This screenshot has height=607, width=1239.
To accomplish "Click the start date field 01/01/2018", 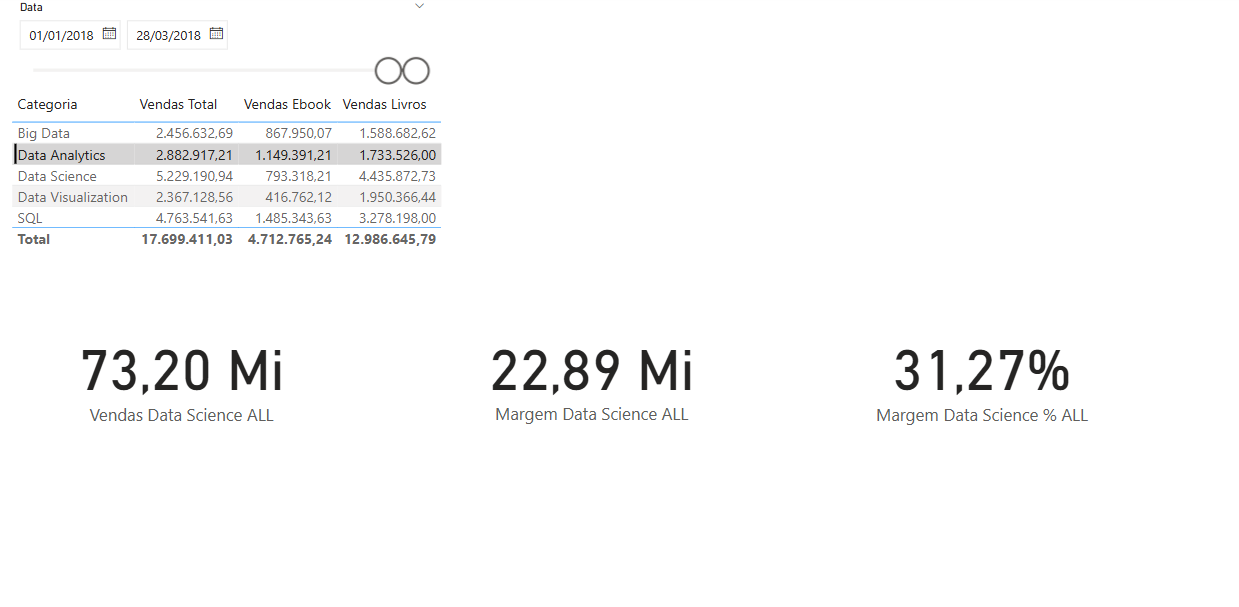I will pos(70,35).
